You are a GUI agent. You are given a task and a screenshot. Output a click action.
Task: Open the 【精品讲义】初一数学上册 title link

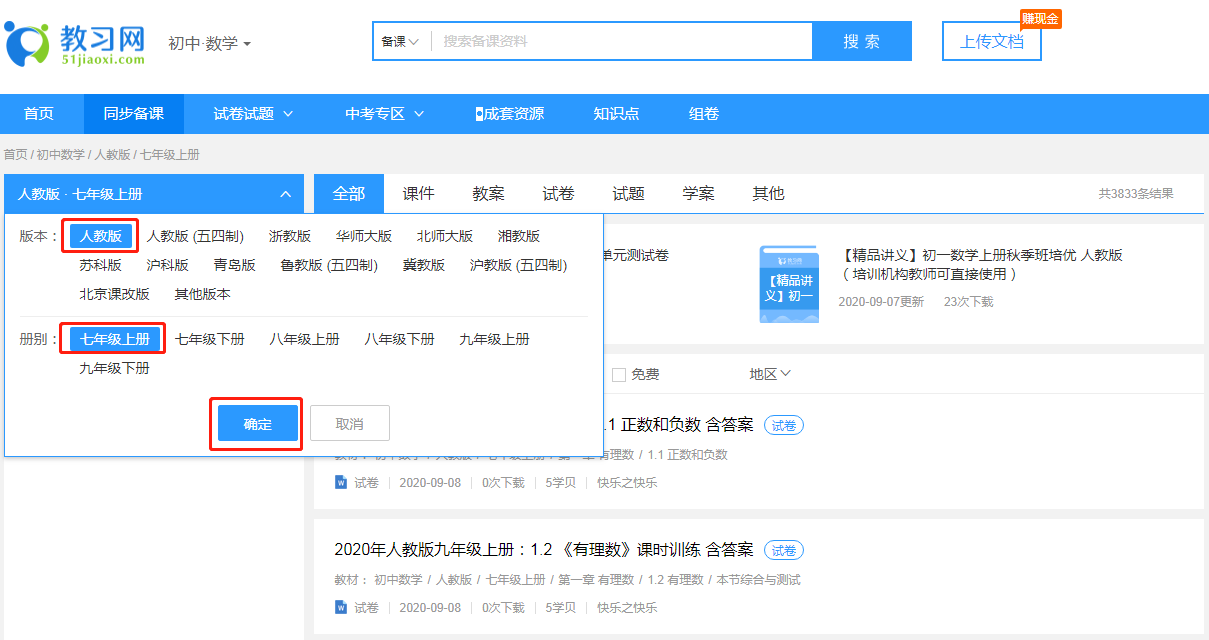983,264
